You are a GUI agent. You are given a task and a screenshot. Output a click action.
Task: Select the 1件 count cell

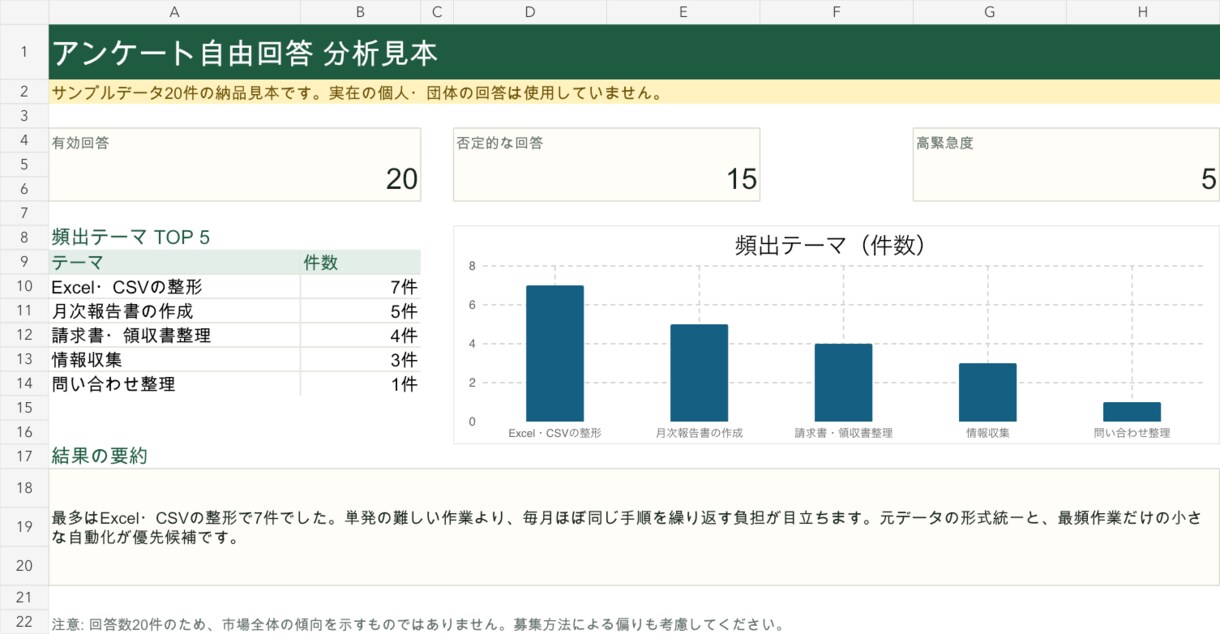[x=360, y=383]
